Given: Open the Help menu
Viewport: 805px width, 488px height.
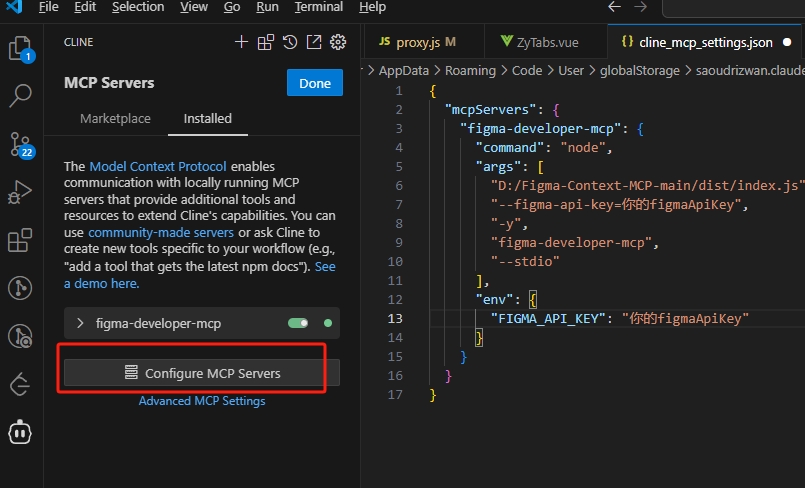Looking at the screenshot, I should [x=372, y=7].
